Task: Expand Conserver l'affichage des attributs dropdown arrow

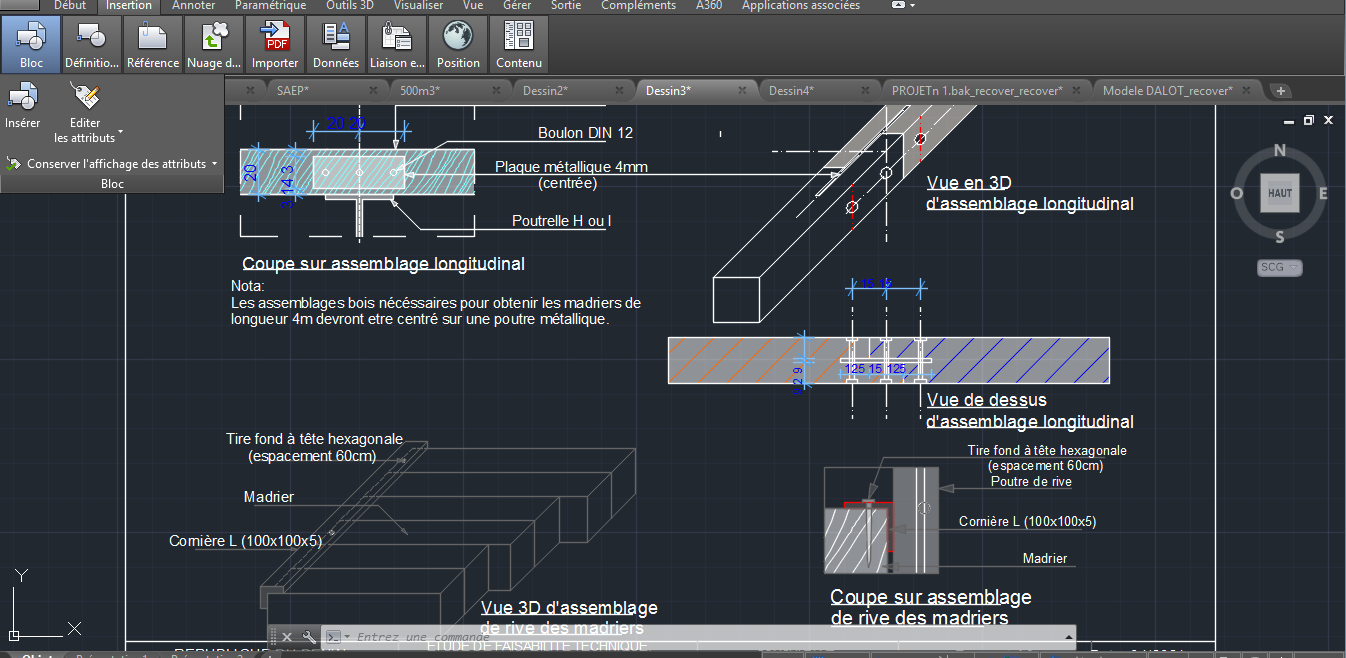Action: [214, 163]
